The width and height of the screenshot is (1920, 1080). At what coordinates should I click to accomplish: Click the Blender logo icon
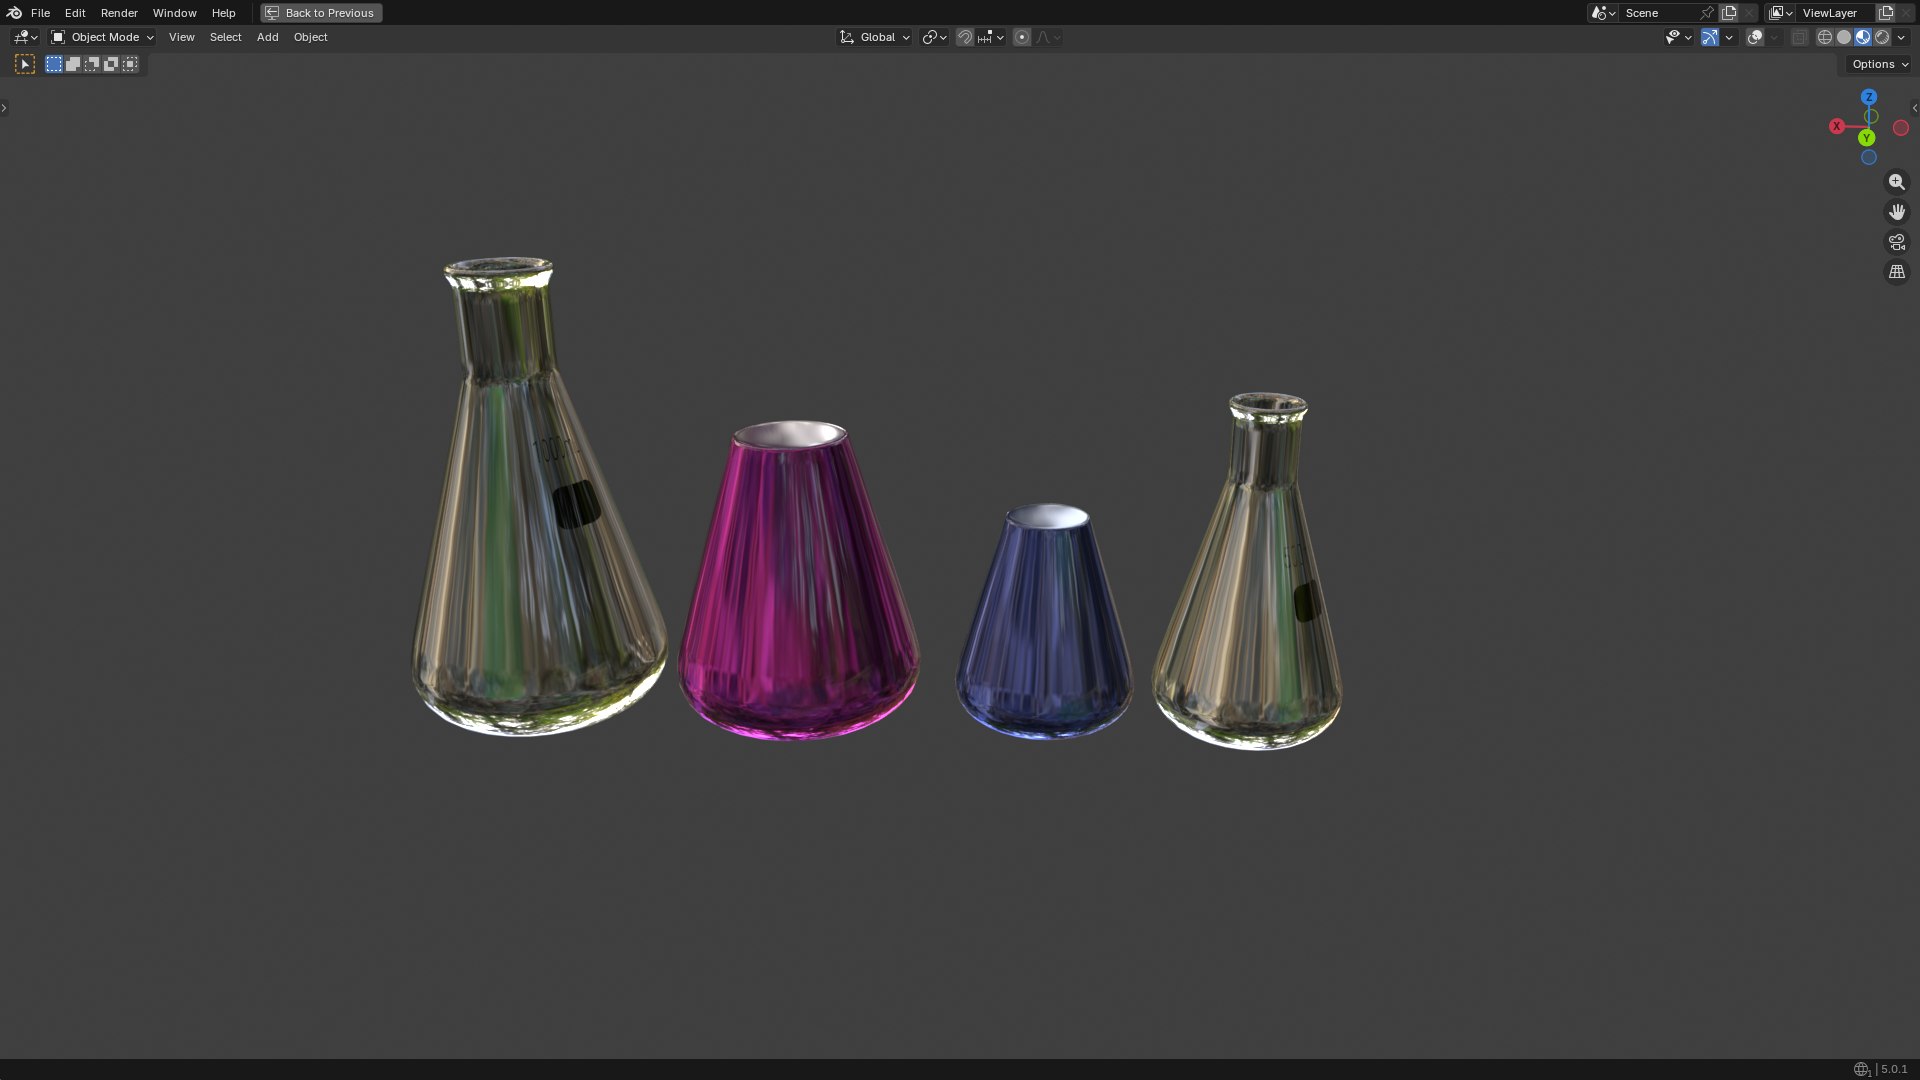tap(14, 13)
